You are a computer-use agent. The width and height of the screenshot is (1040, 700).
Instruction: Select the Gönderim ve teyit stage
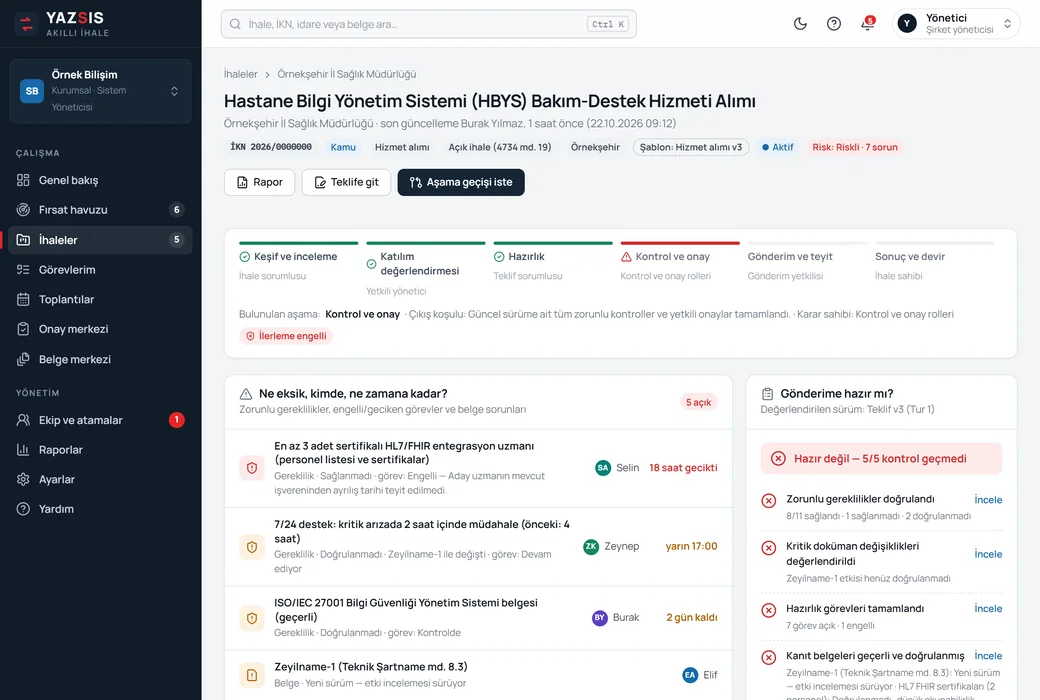[807, 262]
